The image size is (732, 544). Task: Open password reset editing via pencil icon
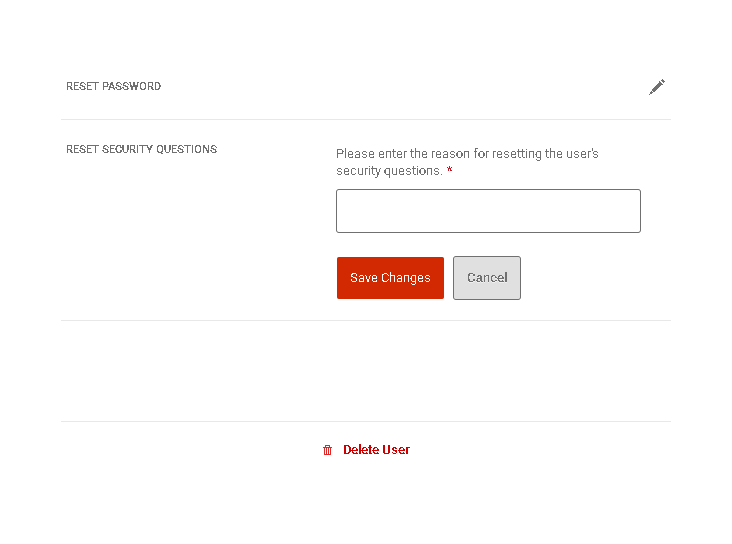[x=657, y=87]
